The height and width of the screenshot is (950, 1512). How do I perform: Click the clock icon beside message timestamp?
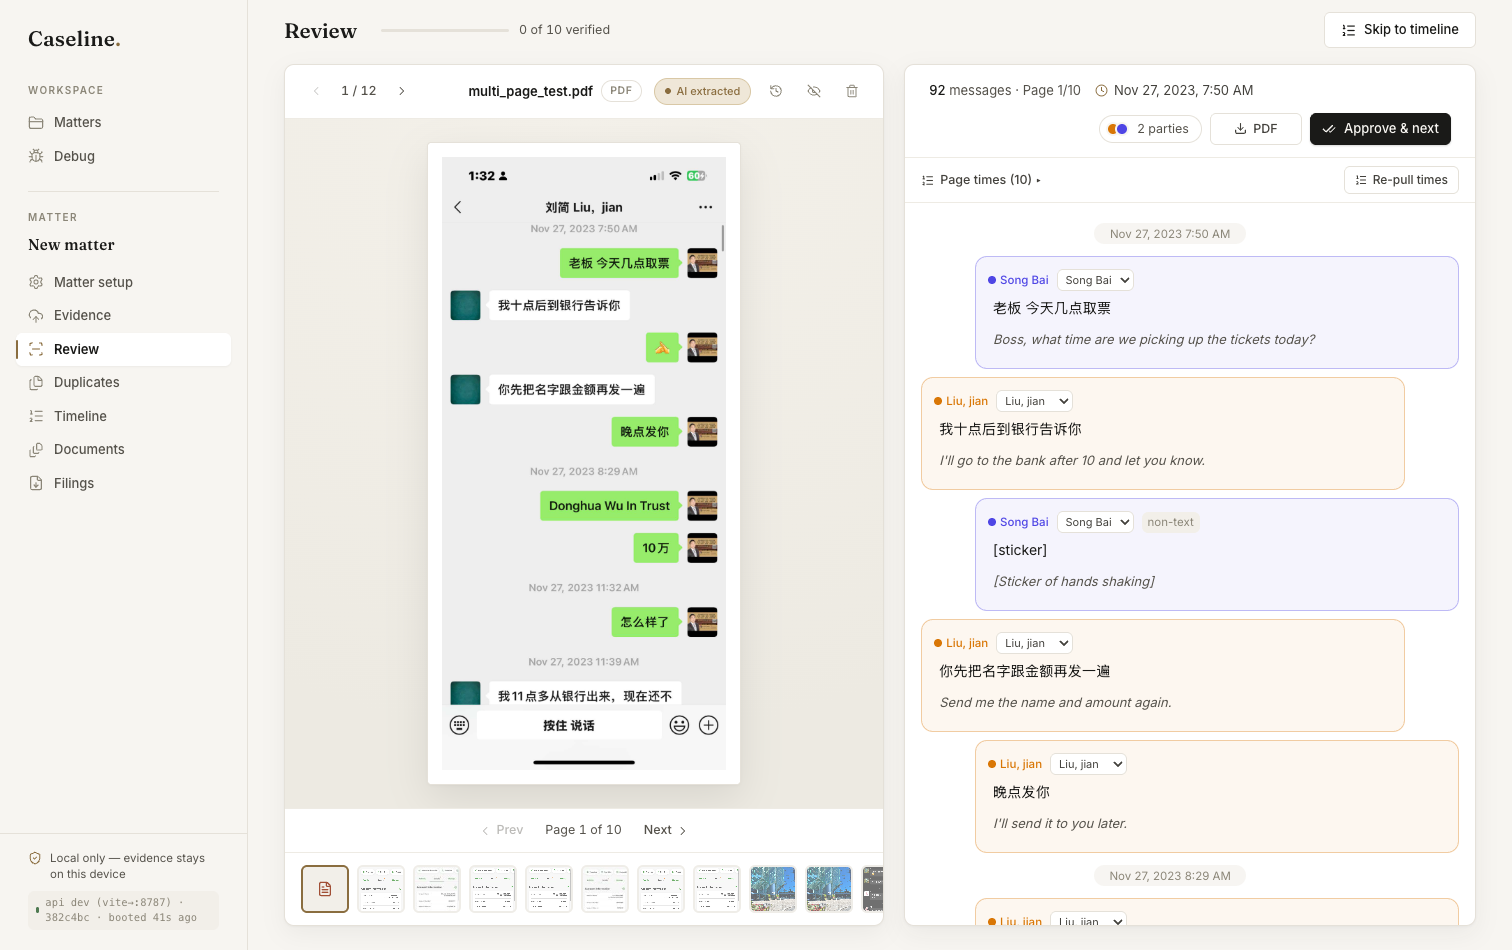pyautogui.click(x=1102, y=90)
